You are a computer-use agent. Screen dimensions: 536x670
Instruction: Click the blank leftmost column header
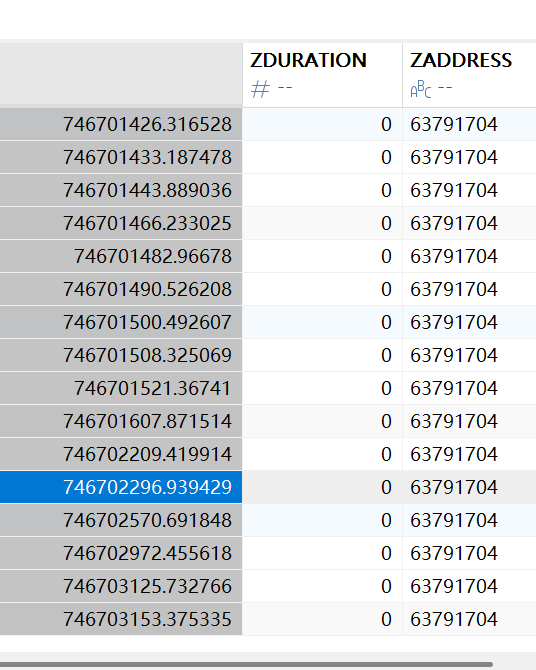coord(121,73)
